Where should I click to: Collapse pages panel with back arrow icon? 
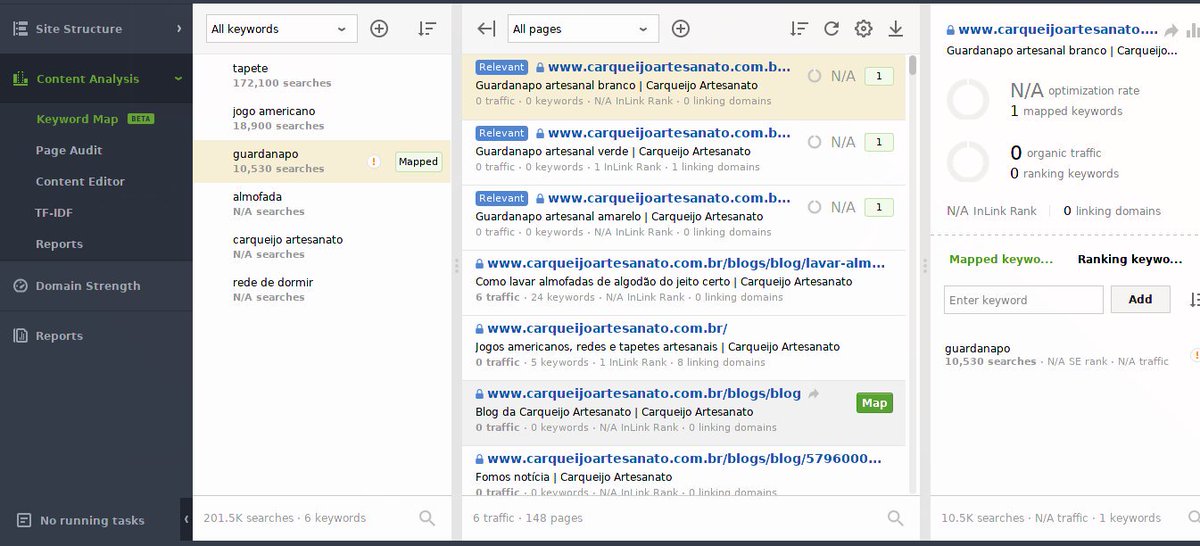pos(487,29)
